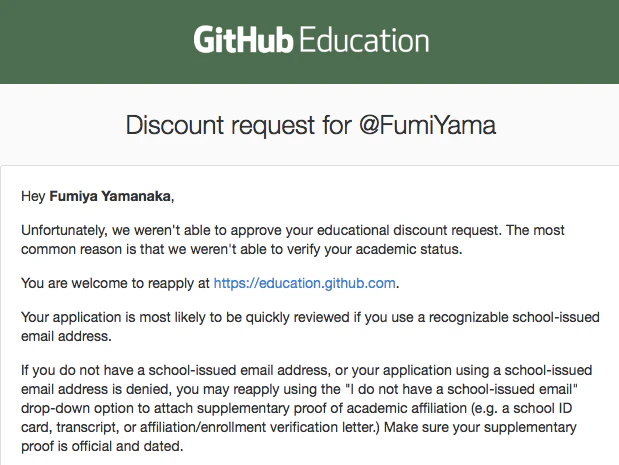Click an empty area of the green header banner
This screenshot has height=465, width=619.
(x=99, y=41)
